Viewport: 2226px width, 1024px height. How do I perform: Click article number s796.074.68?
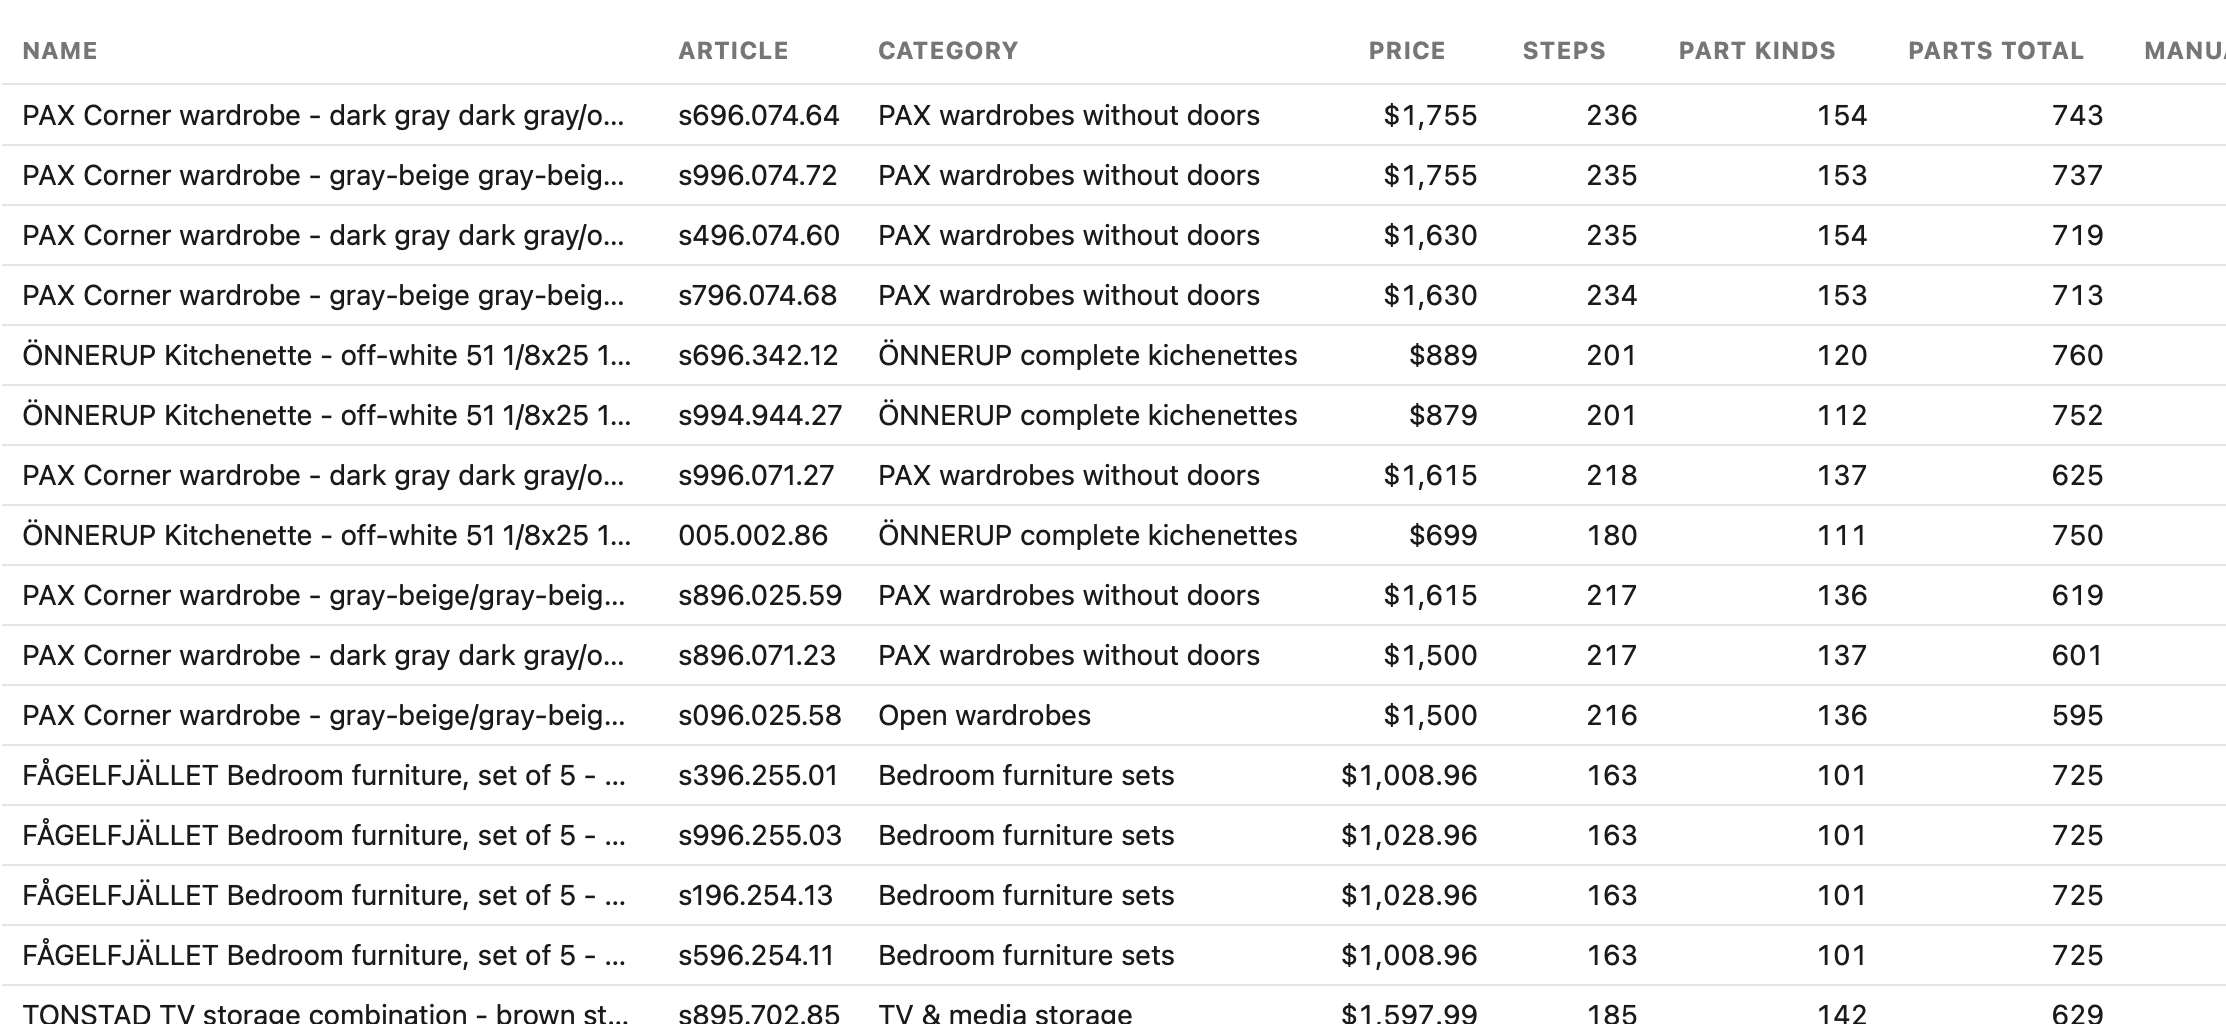[758, 296]
